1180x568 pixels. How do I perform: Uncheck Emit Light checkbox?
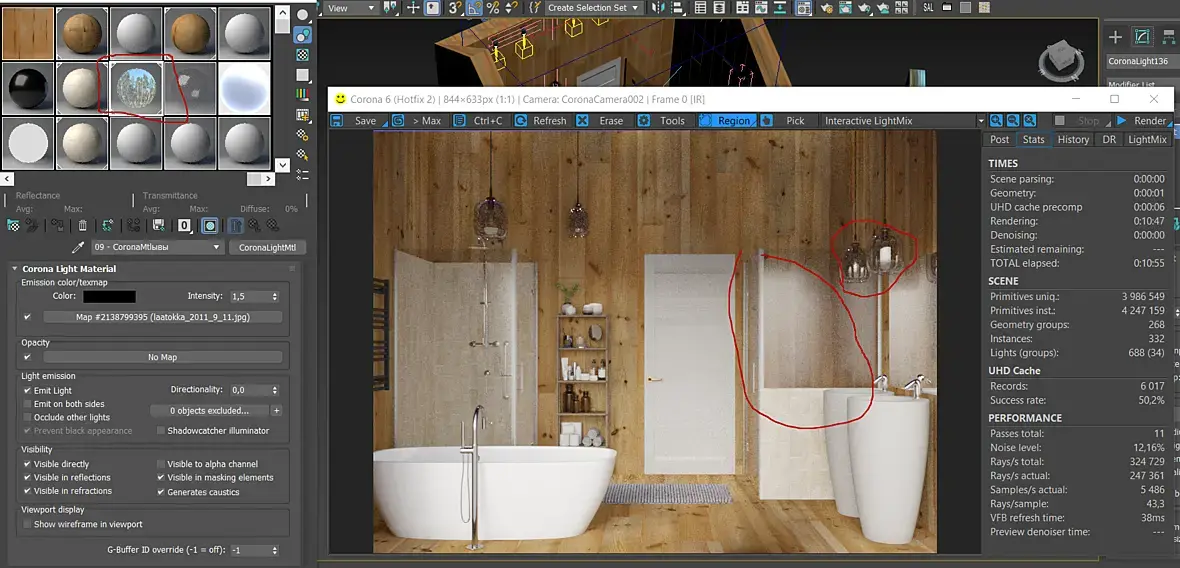tap(28, 390)
